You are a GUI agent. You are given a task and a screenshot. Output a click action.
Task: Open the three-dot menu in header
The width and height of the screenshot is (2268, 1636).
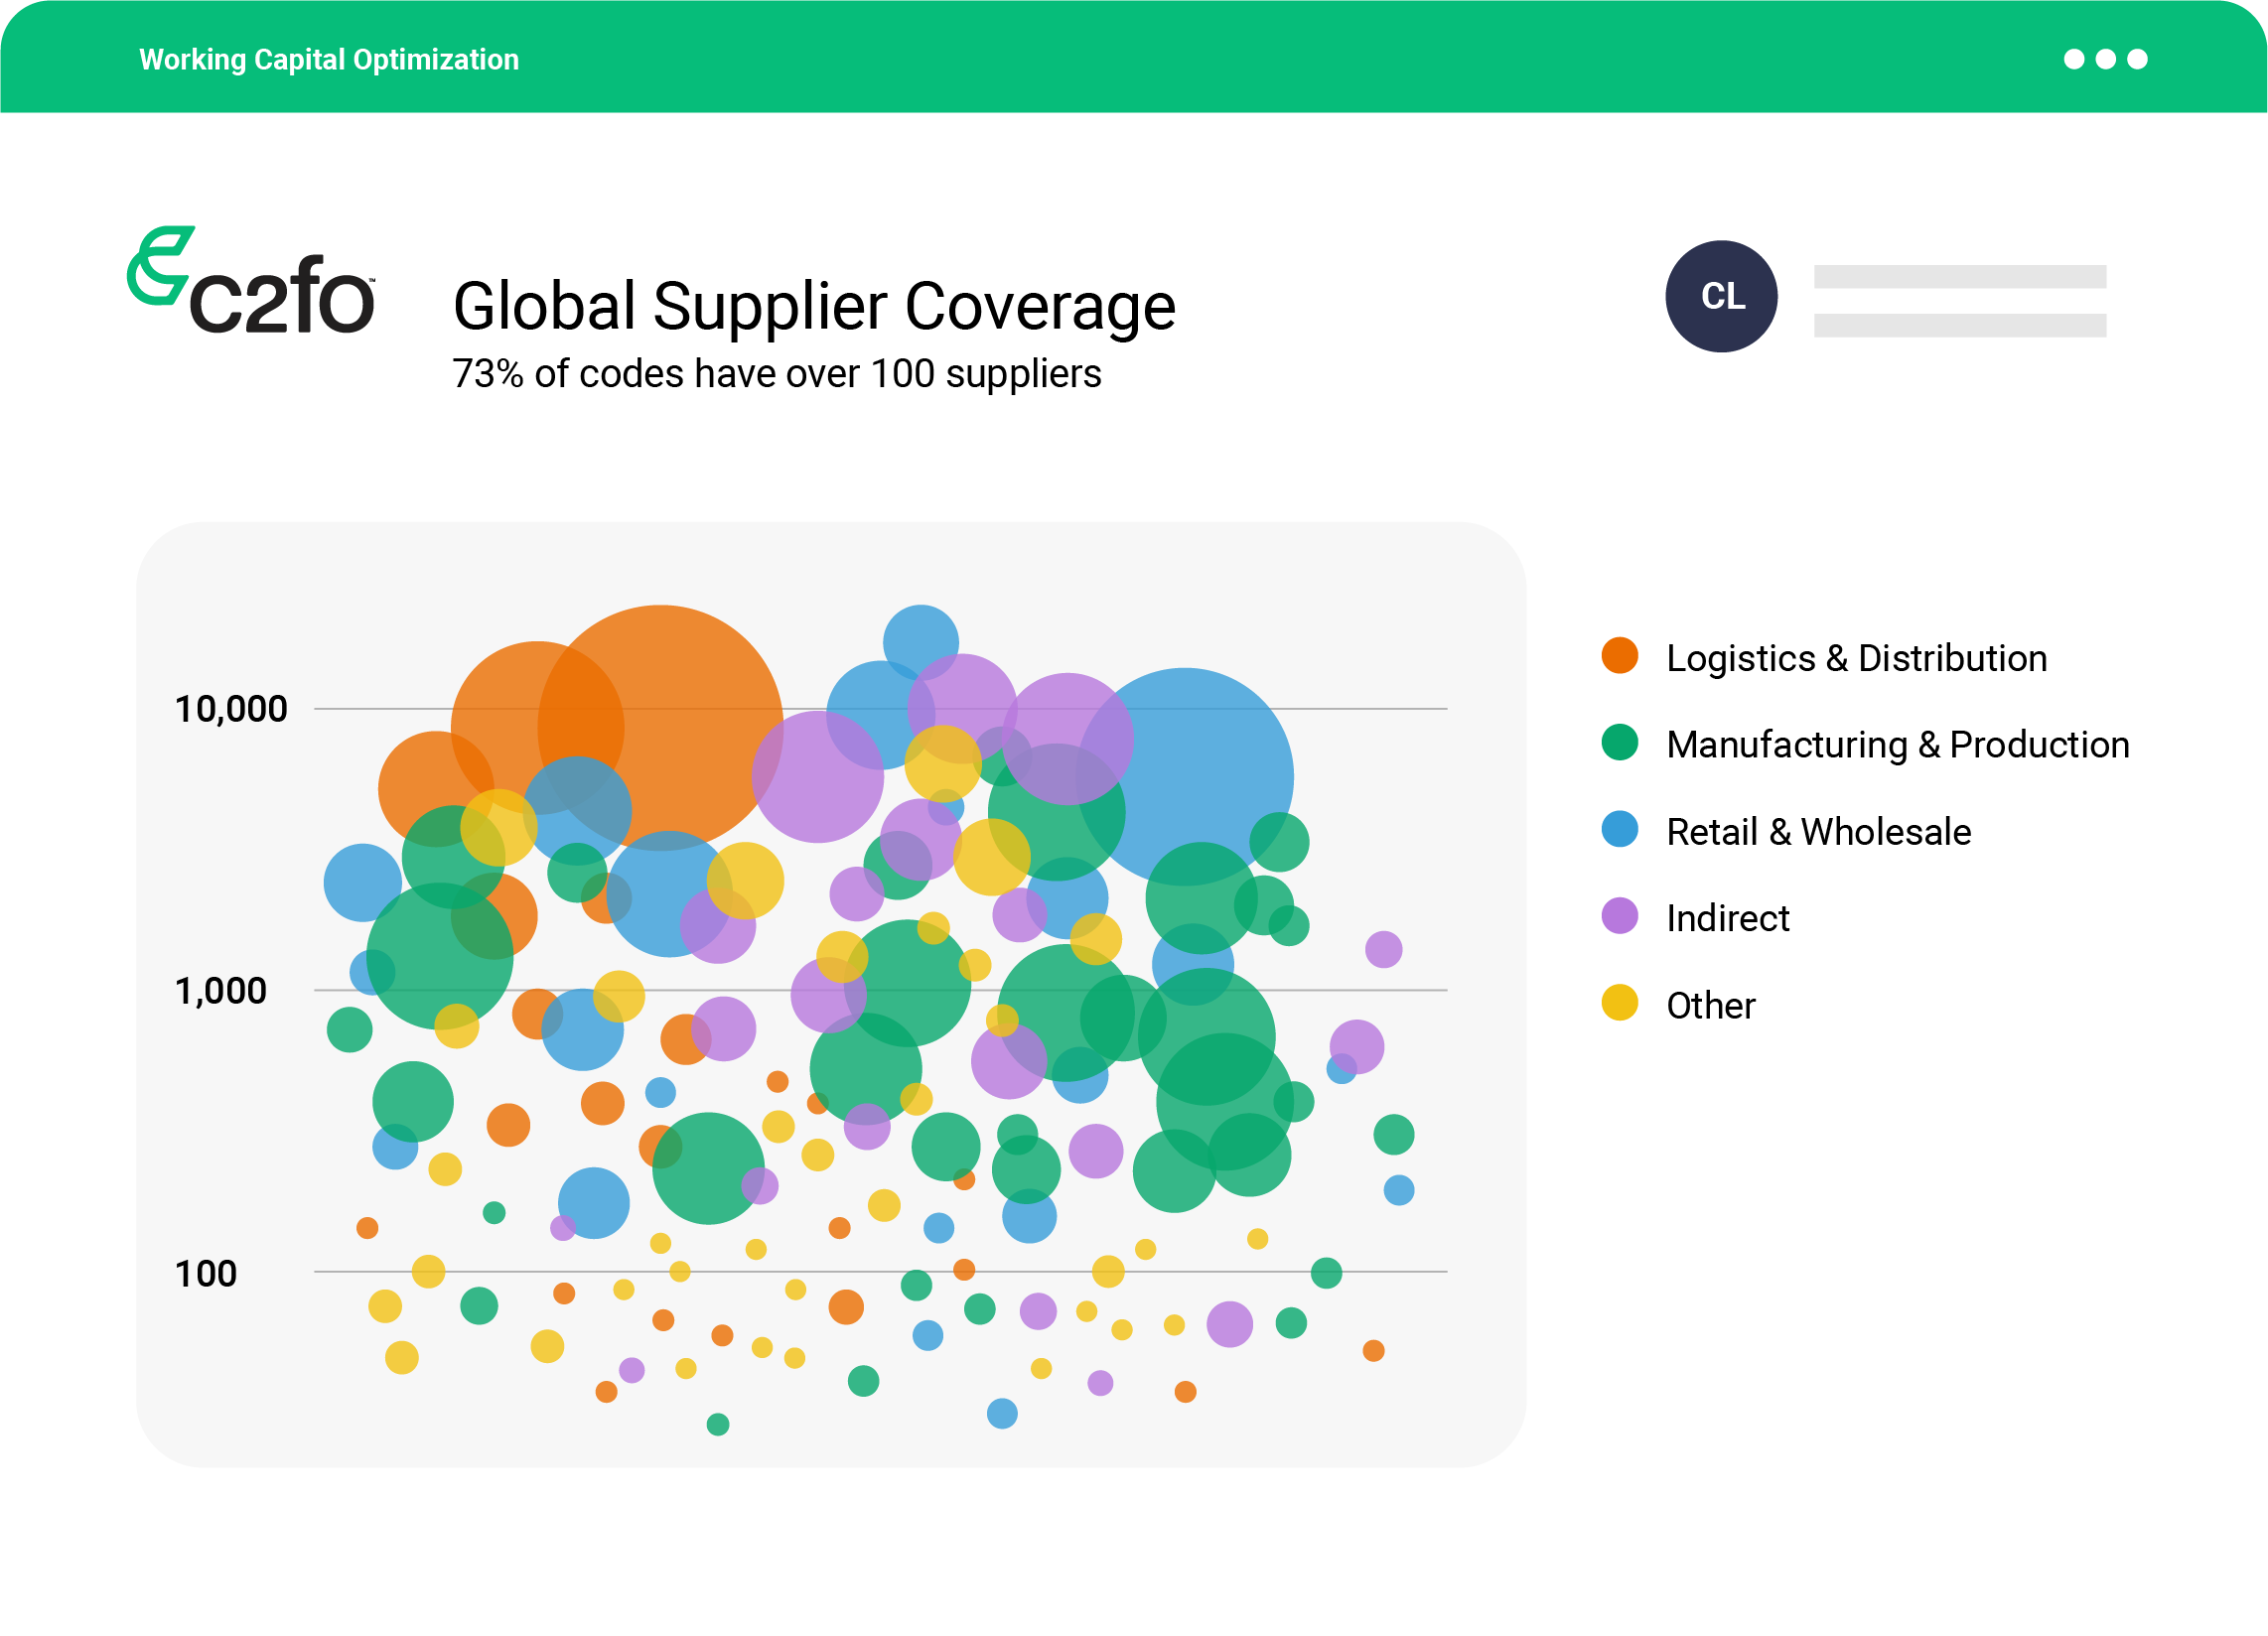click(2104, 59)
